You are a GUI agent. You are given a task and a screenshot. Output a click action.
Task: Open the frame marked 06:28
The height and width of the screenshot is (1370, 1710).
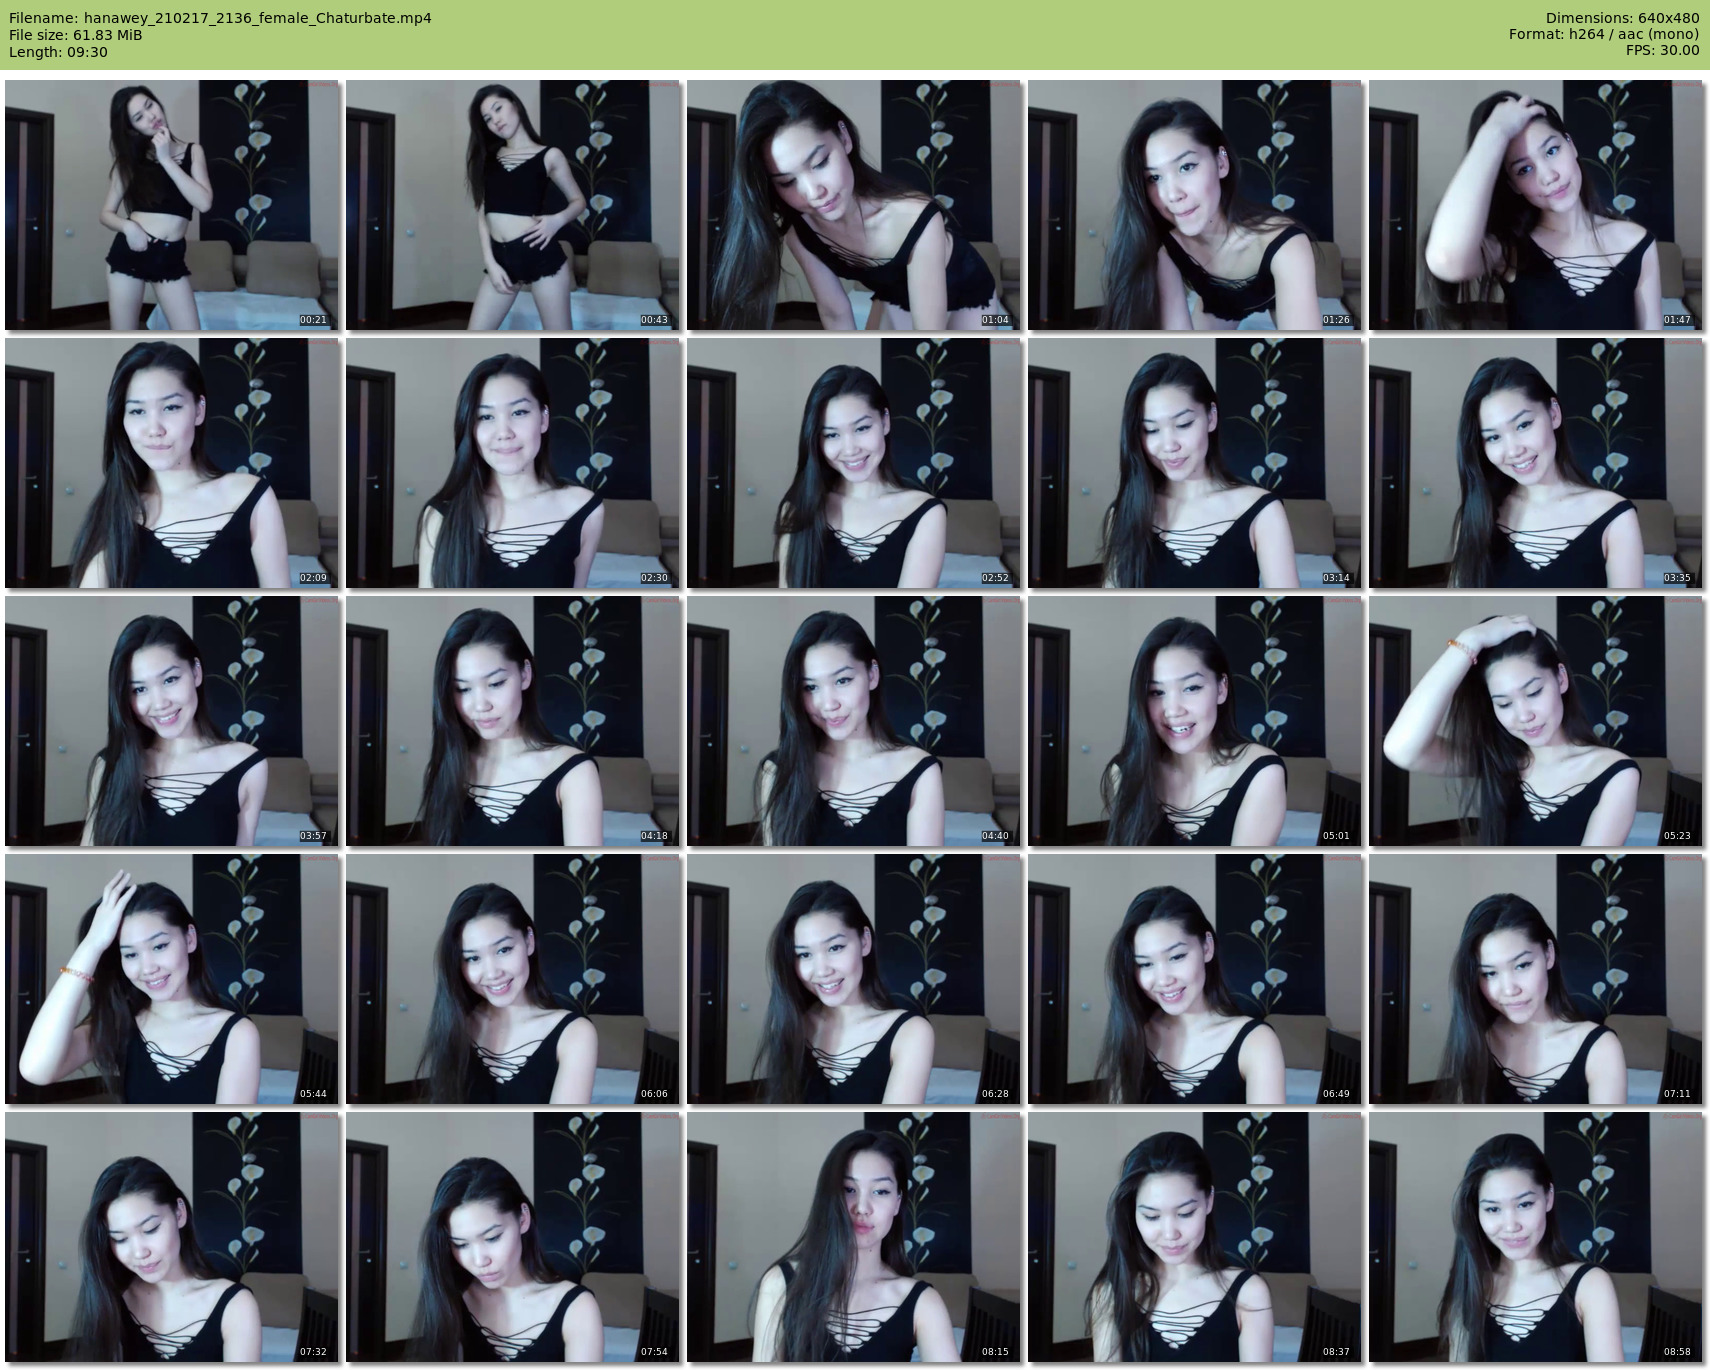click(x=853, y=979)
